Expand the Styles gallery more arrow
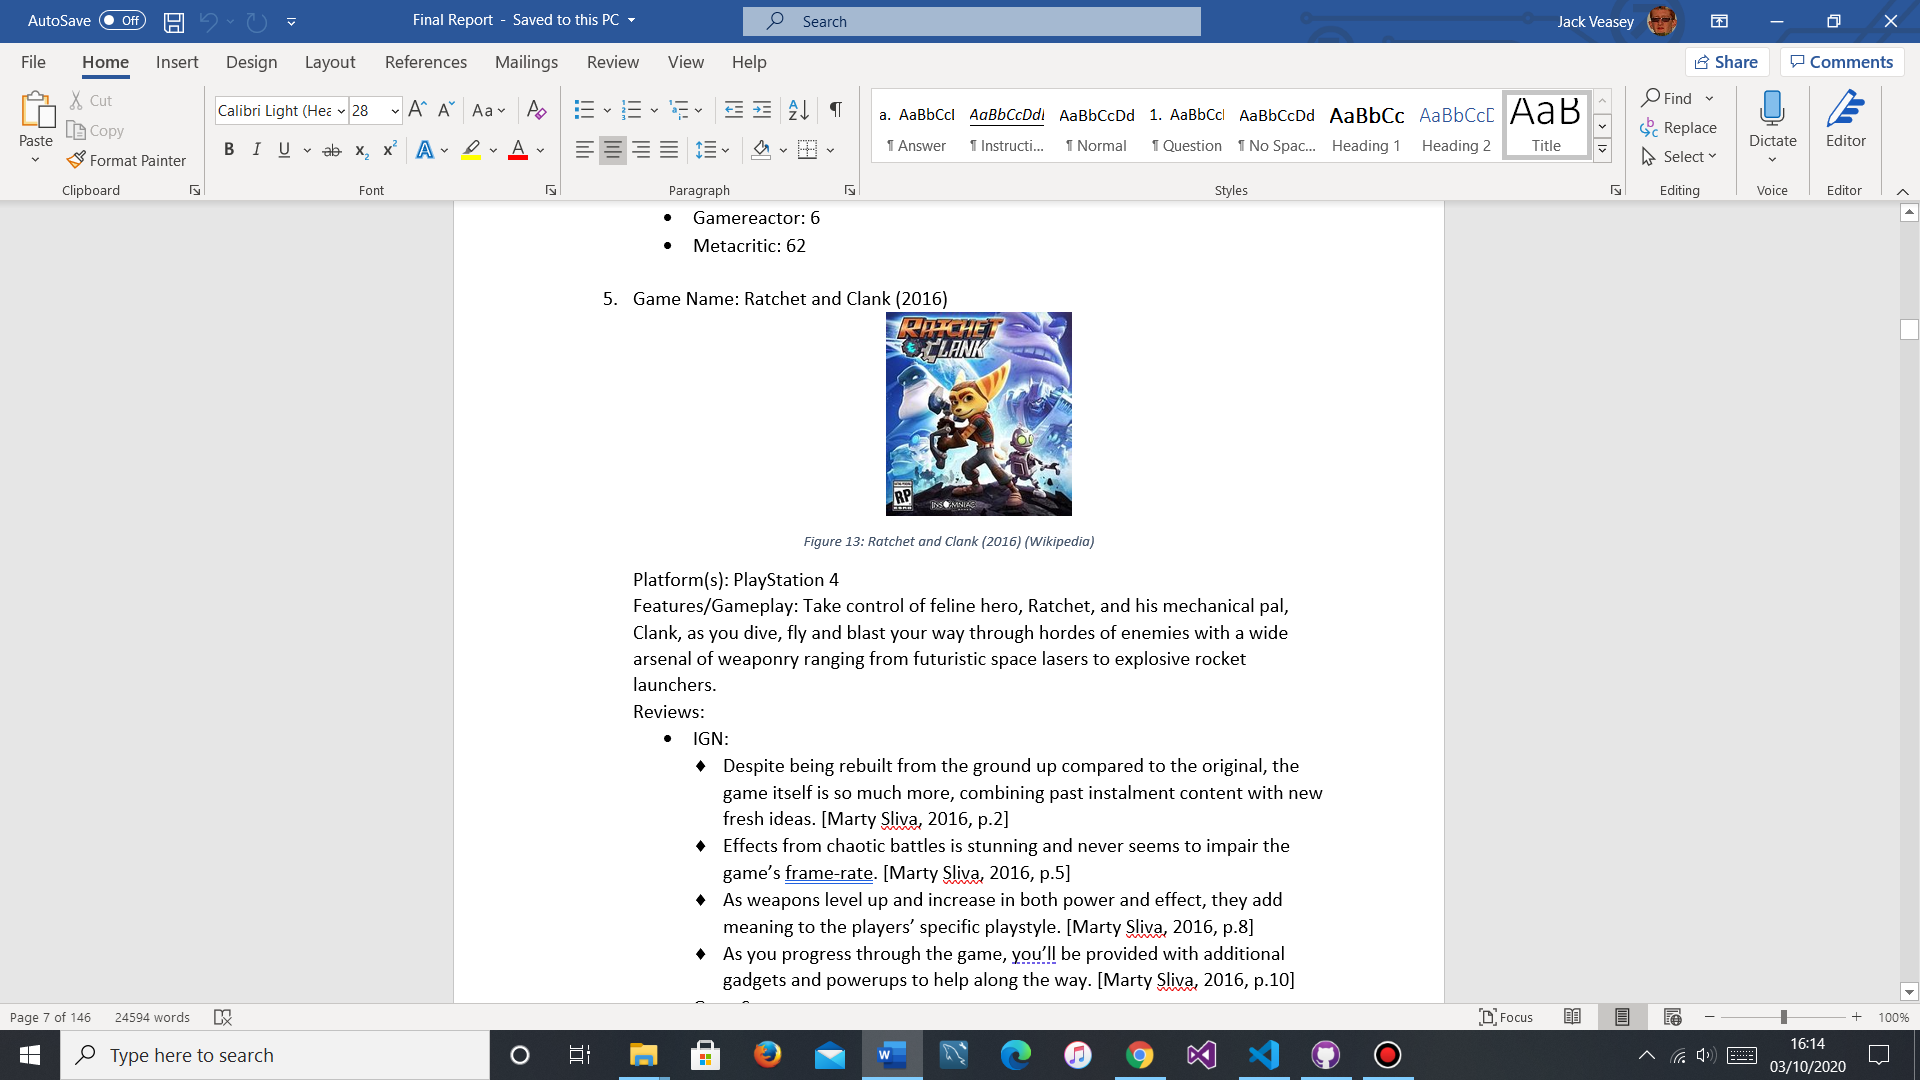The height and width of the screenshot is (1080, 1920). [1602, 150]
